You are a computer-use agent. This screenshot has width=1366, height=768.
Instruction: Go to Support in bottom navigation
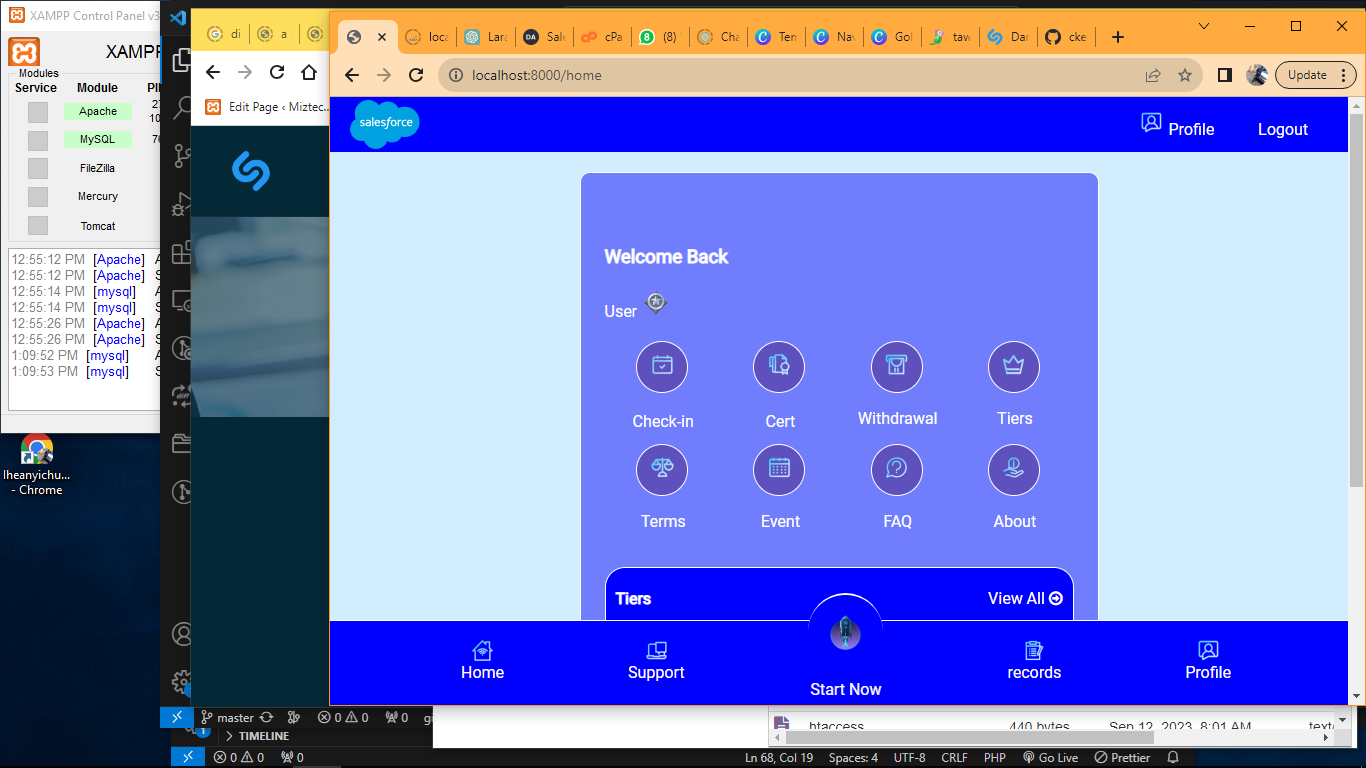click(656, 661)
